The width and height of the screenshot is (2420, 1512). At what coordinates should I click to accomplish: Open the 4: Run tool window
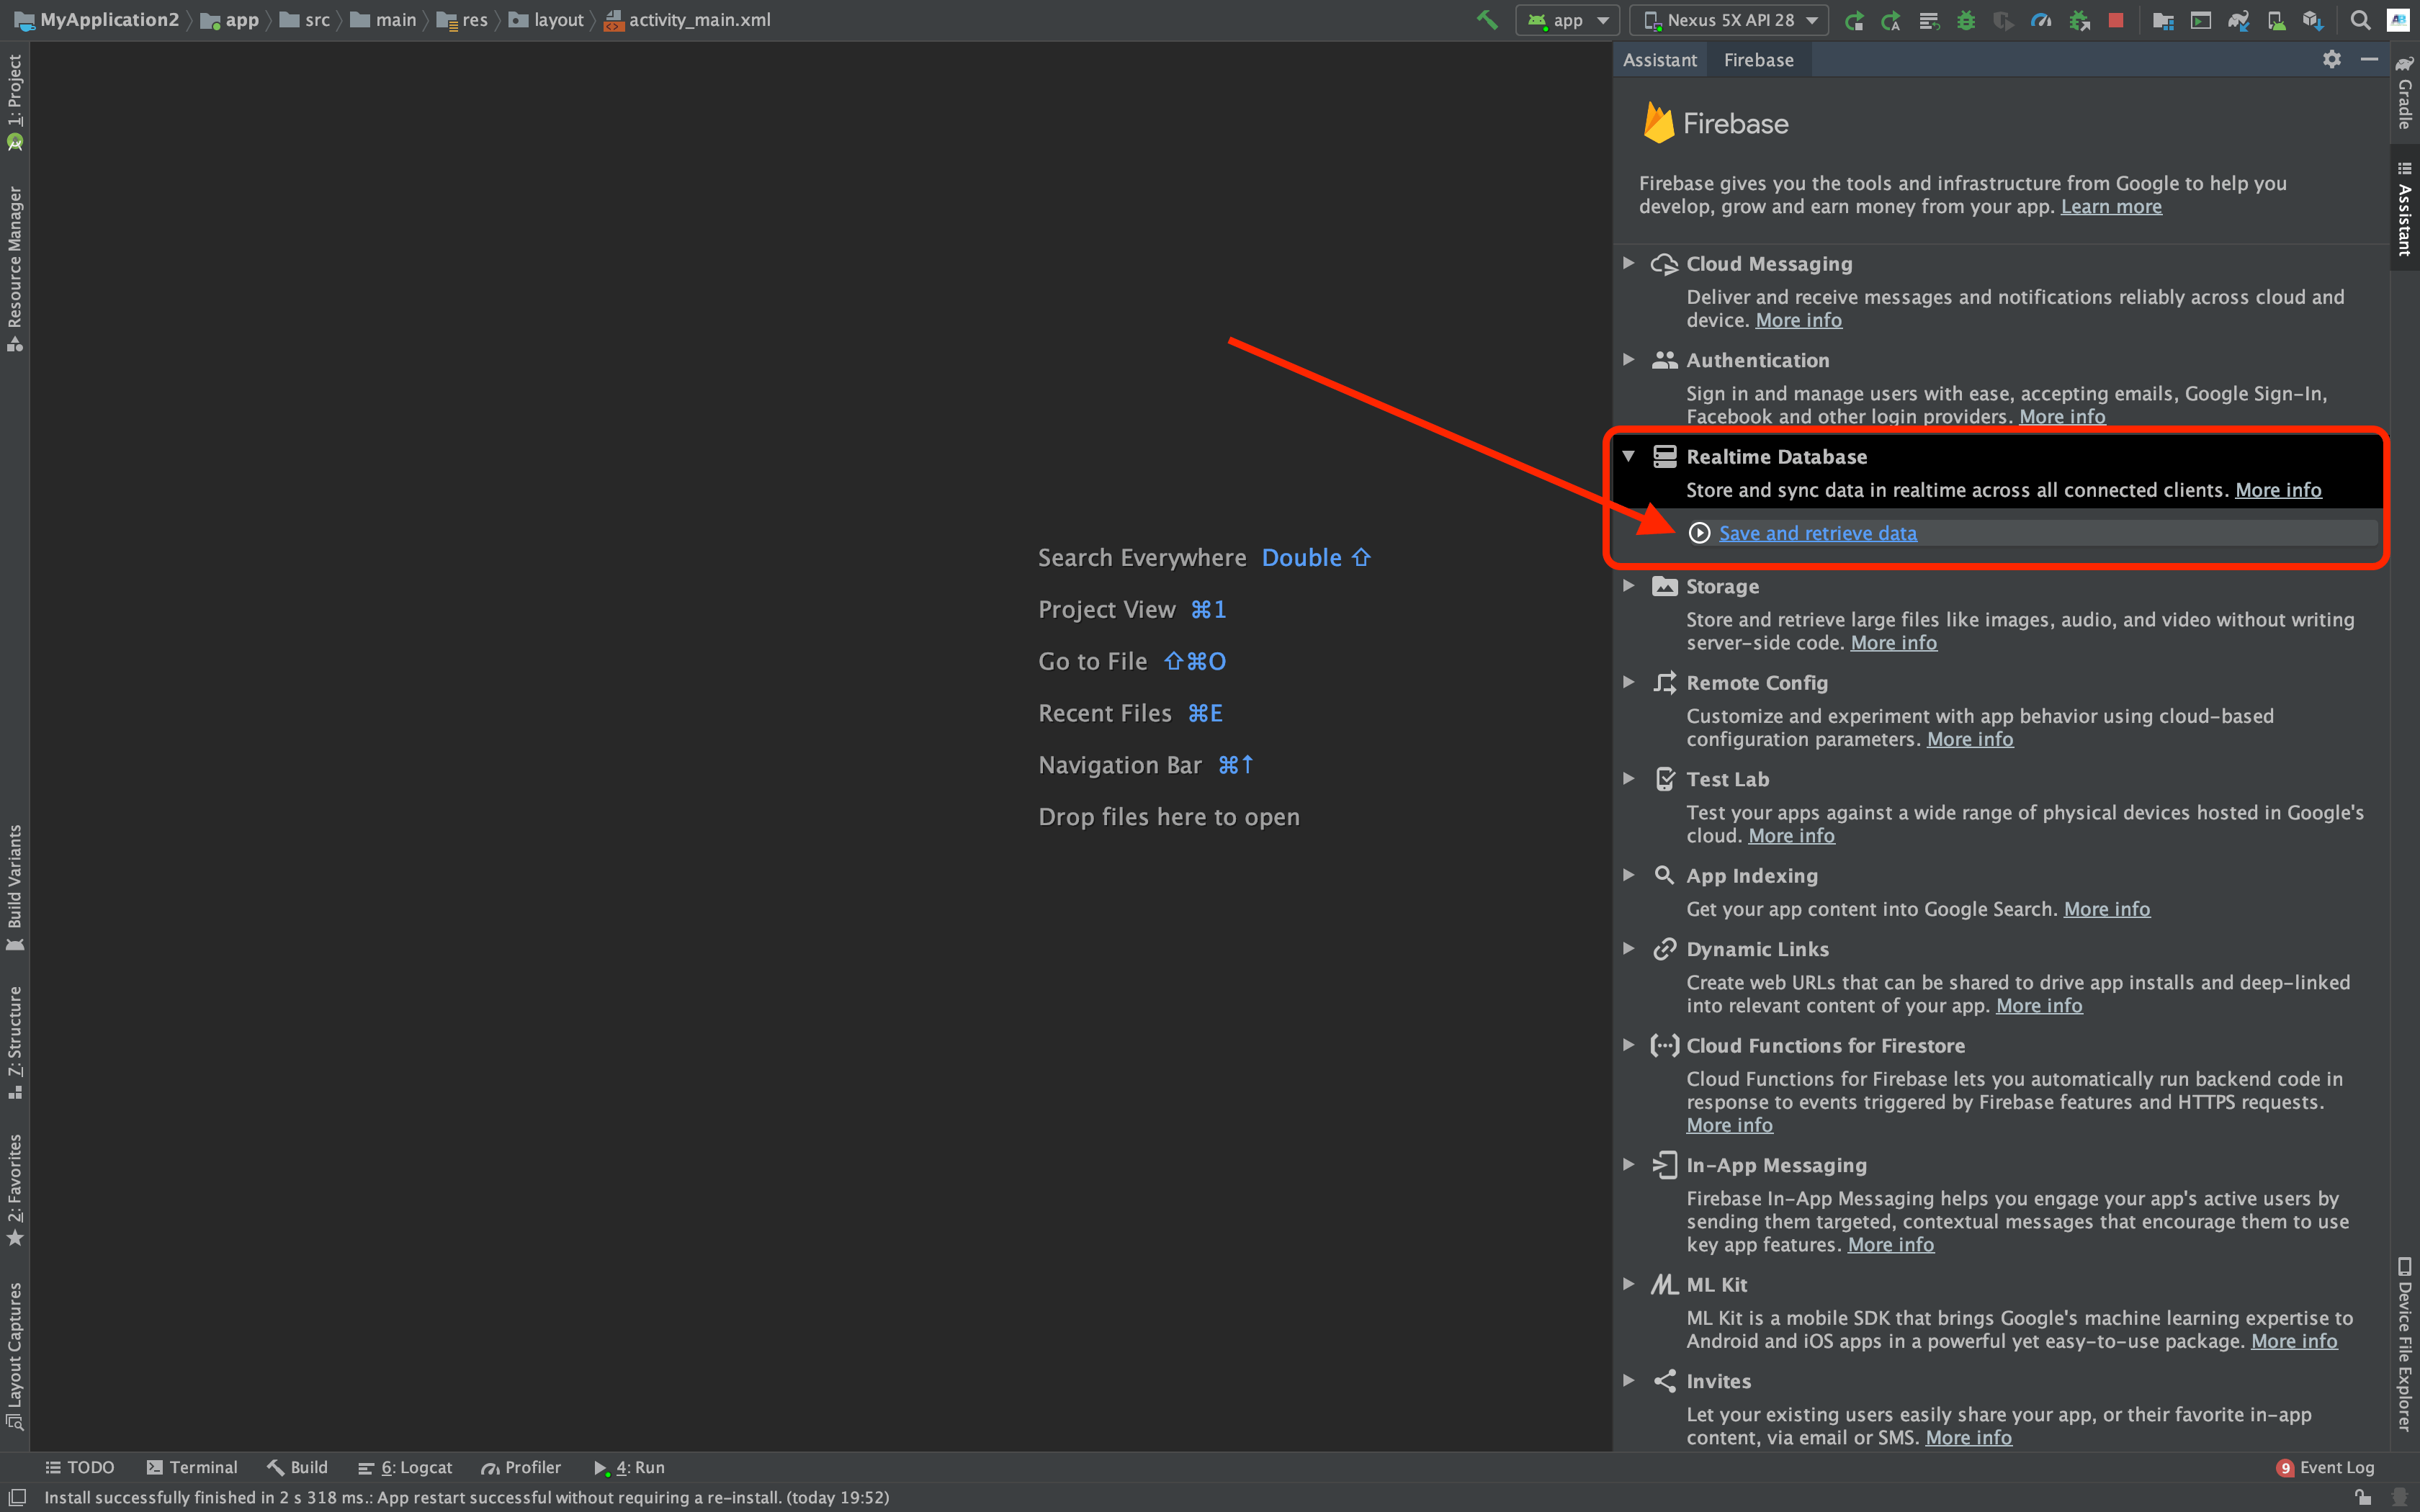click(x=629, y=1467)
